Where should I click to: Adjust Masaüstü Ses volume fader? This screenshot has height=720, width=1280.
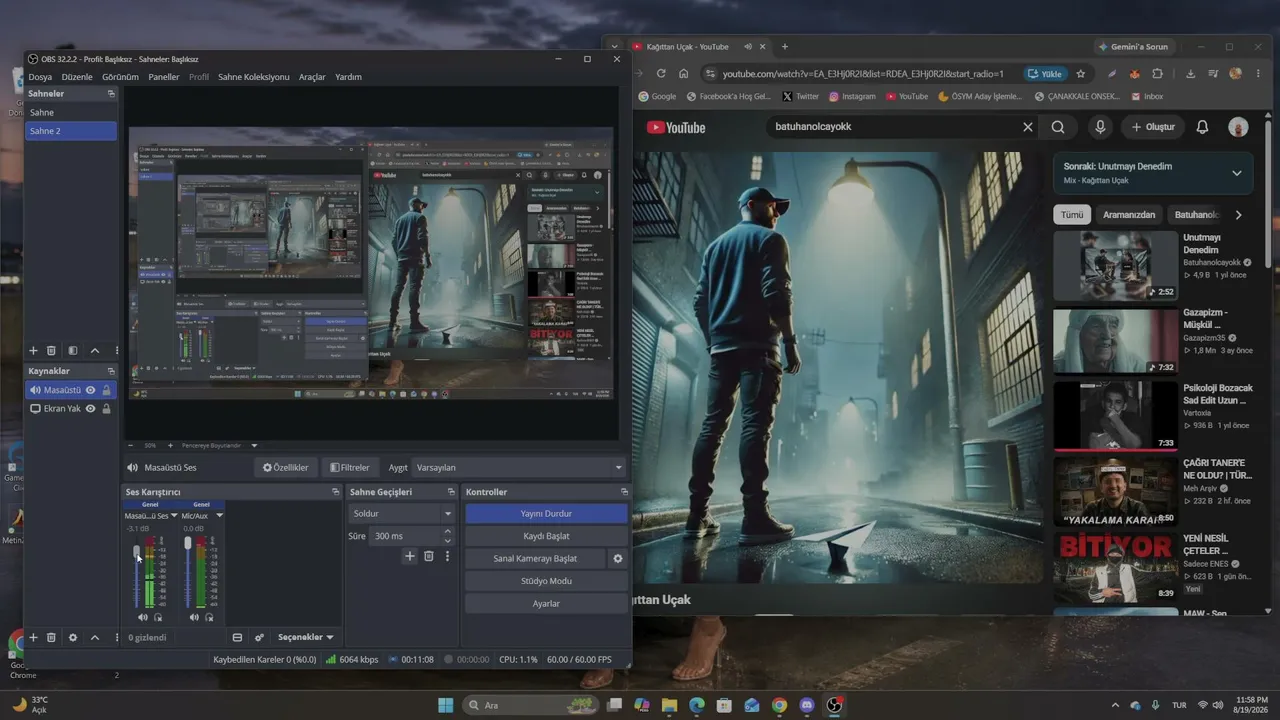pyautogui.click(x=137, y=552)
